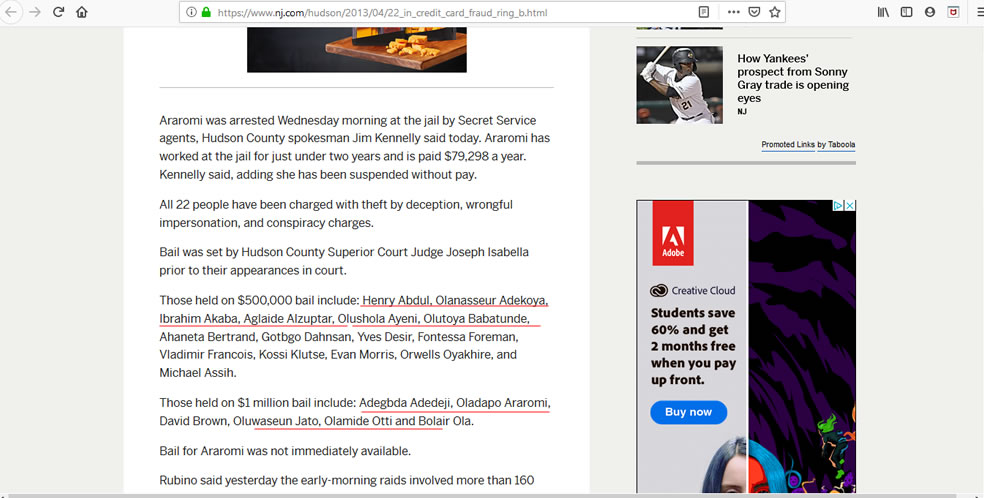The height and width of the screenshot is (498, 984).
Task: Click the text 'Judge Joseph Isabella'
Action: tap(469, 252)
